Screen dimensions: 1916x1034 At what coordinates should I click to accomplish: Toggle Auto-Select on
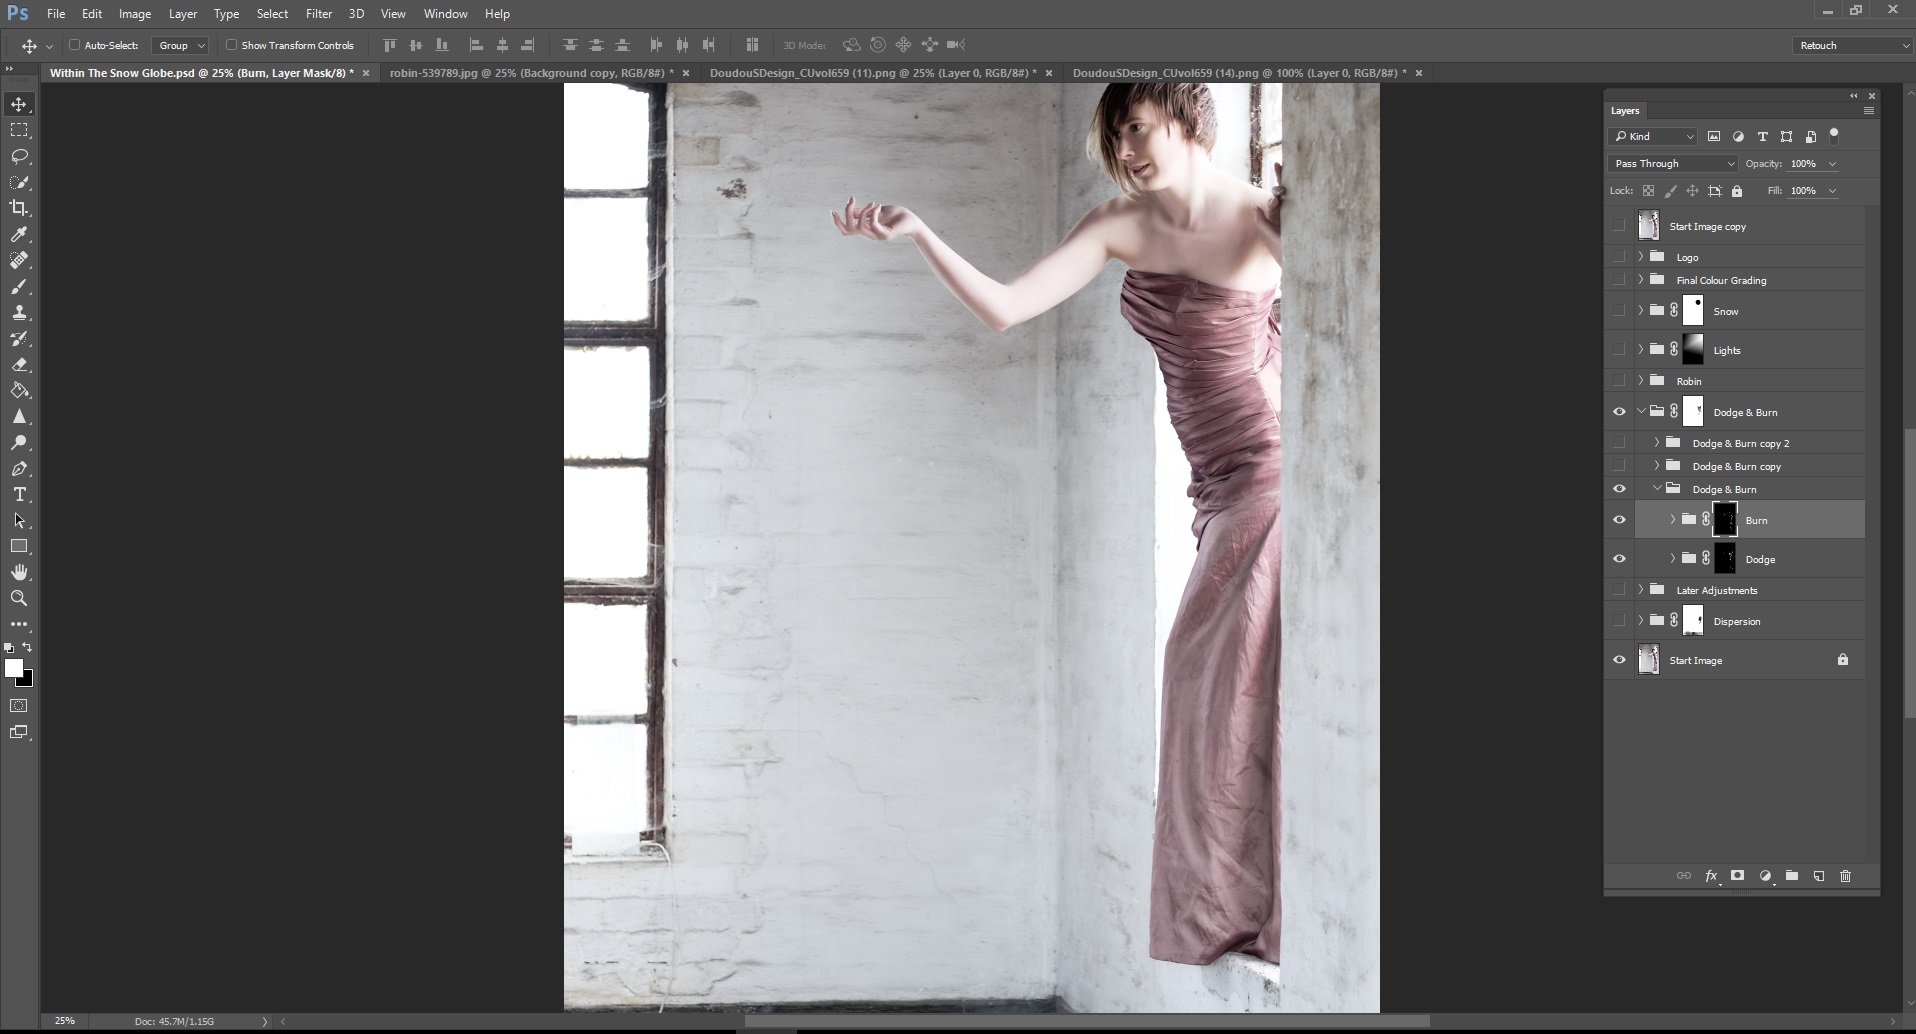pos(75,45)
